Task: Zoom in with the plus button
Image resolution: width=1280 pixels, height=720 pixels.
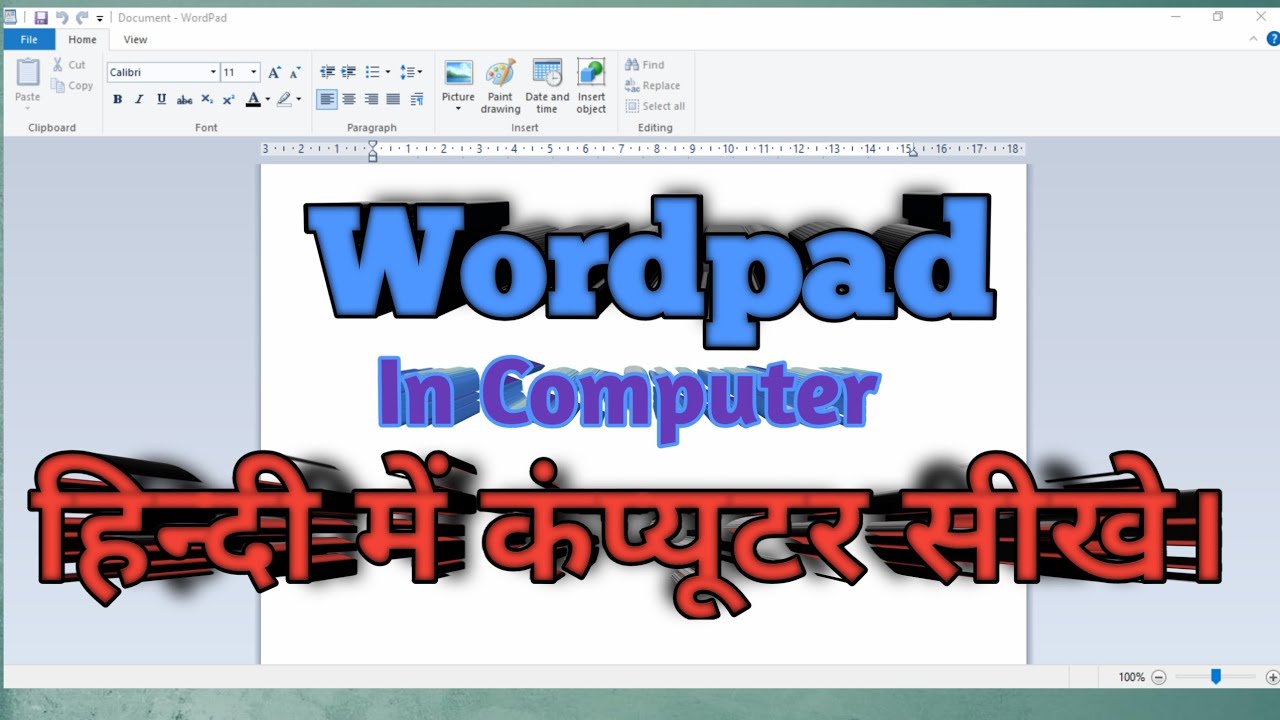Action: pos(1272,677)
